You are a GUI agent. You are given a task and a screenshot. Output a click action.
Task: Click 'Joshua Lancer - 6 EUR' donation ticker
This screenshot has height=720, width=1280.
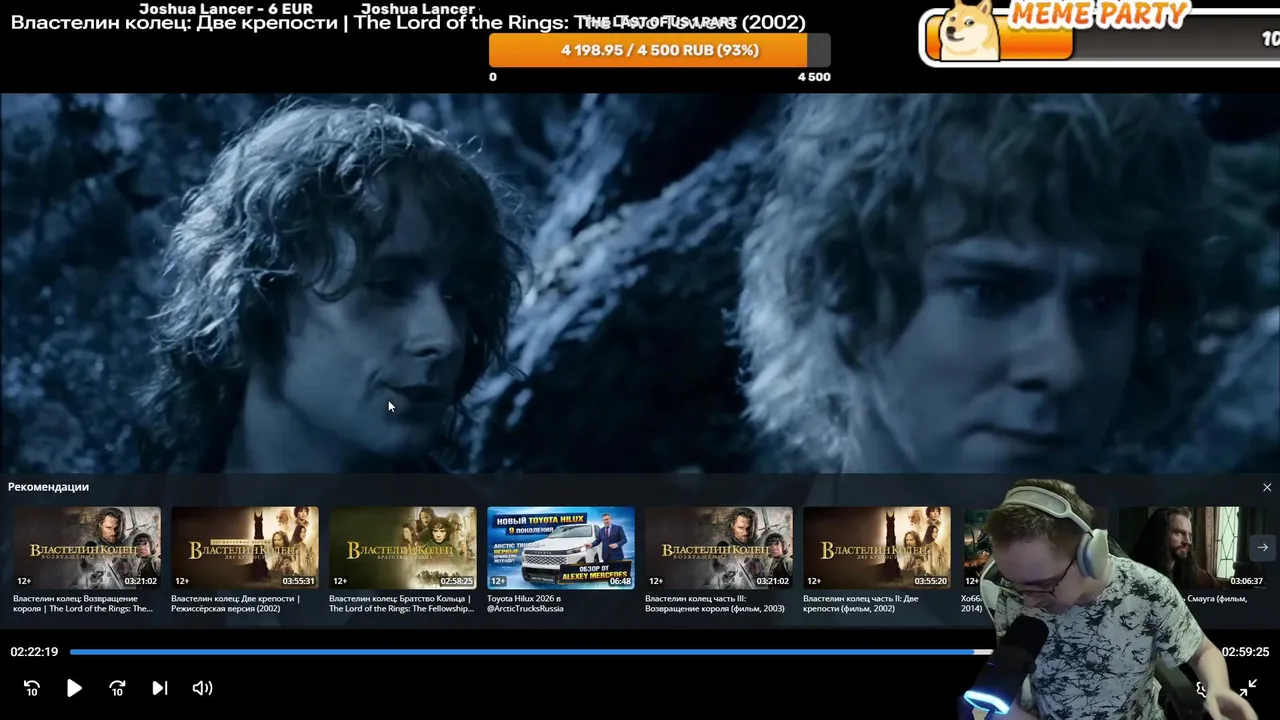point(226,9)
